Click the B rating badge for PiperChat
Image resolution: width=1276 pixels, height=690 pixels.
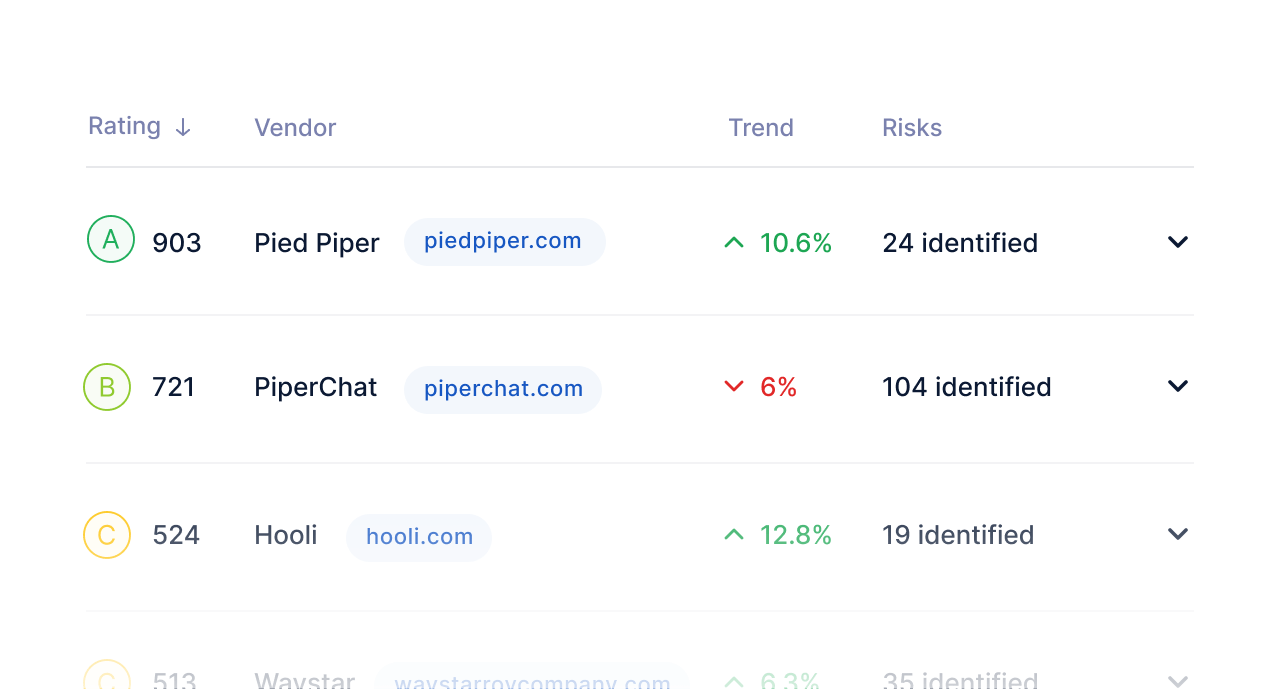[x=107, y=387]
